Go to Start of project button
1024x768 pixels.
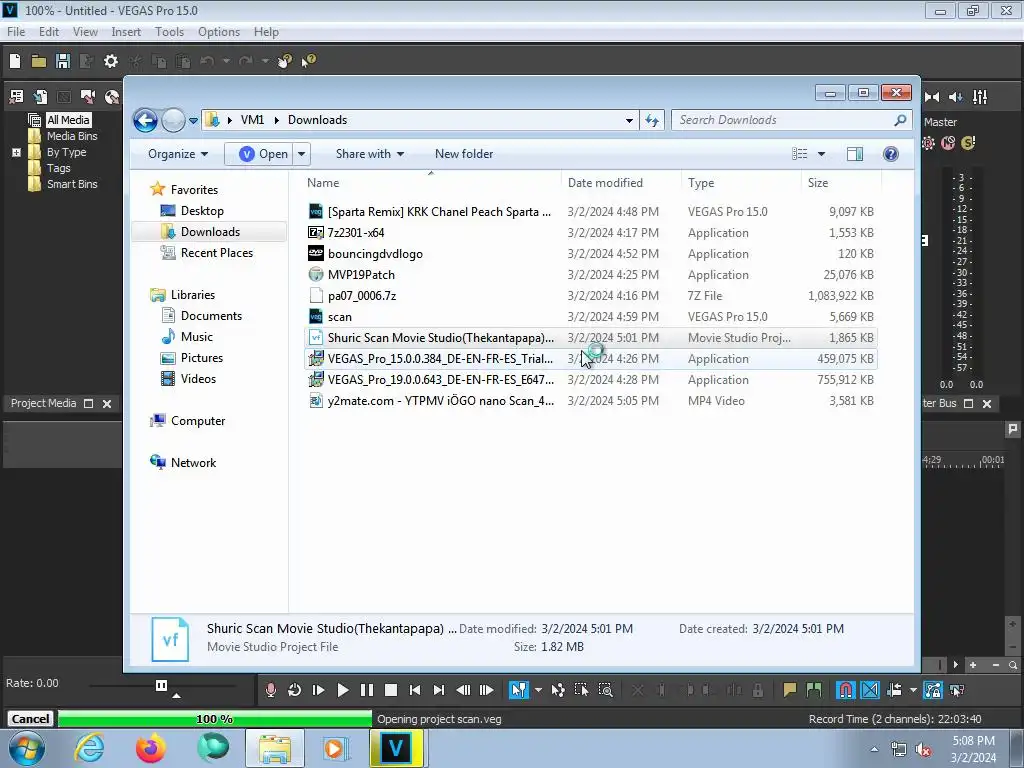point(415,690)
